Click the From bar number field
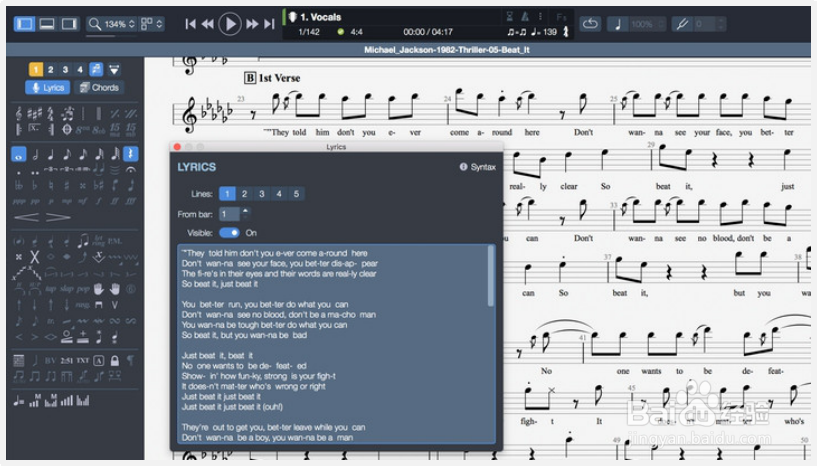 [229, 214]
